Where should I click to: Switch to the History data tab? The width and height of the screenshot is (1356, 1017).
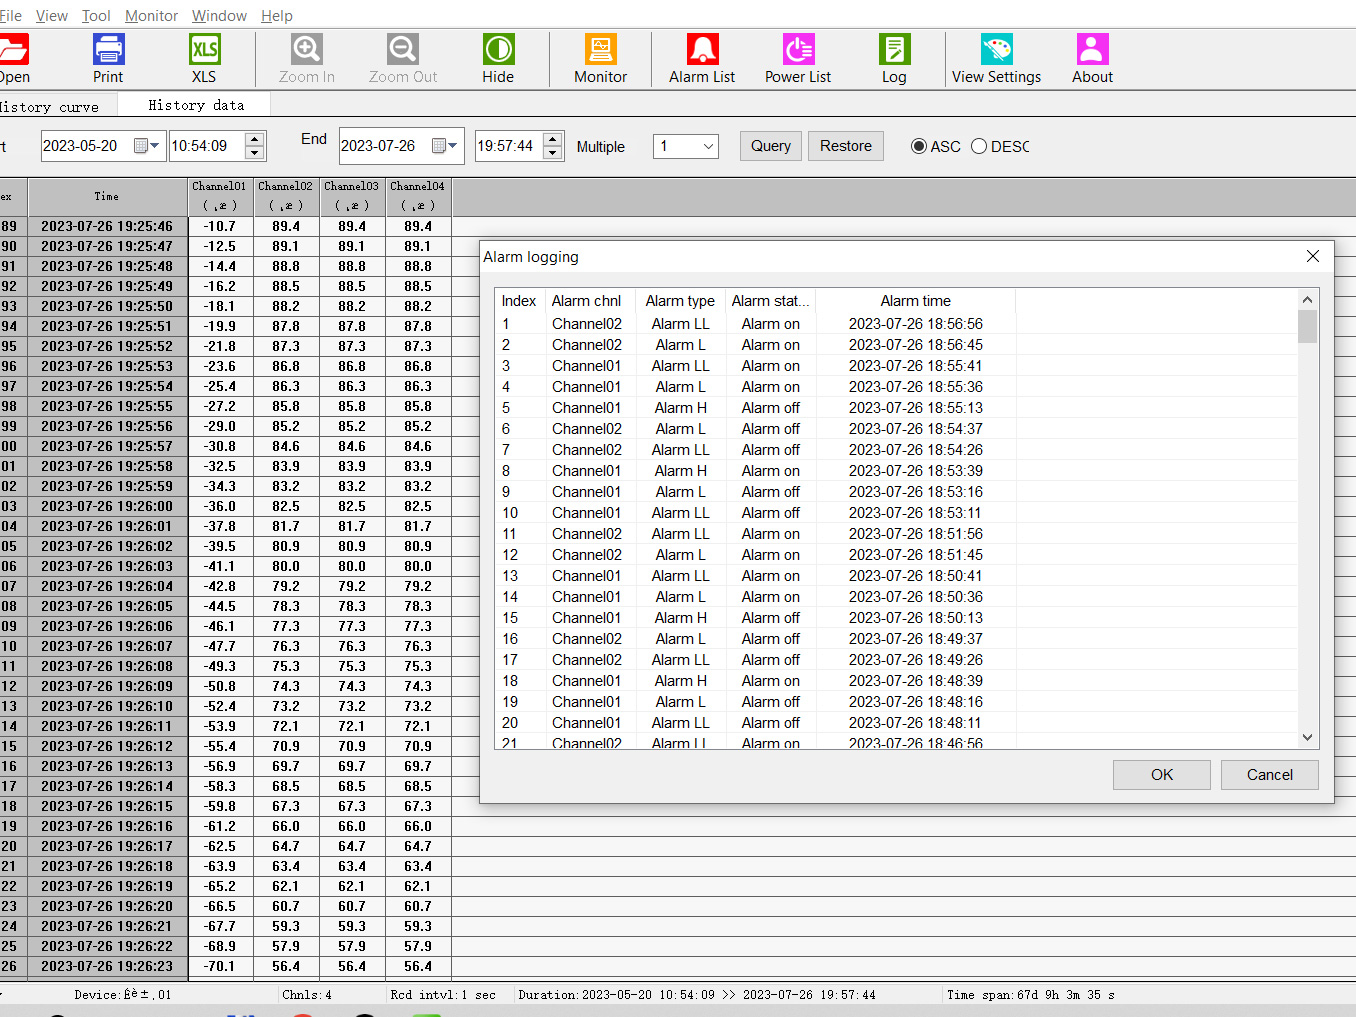[x=196, y=105]
